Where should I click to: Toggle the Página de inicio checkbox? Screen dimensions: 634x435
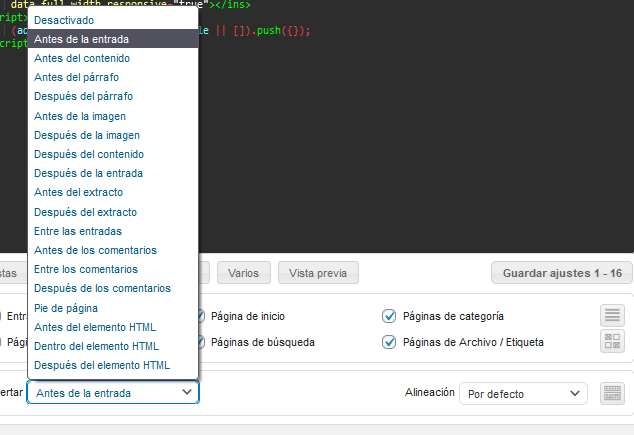[201, 316]
